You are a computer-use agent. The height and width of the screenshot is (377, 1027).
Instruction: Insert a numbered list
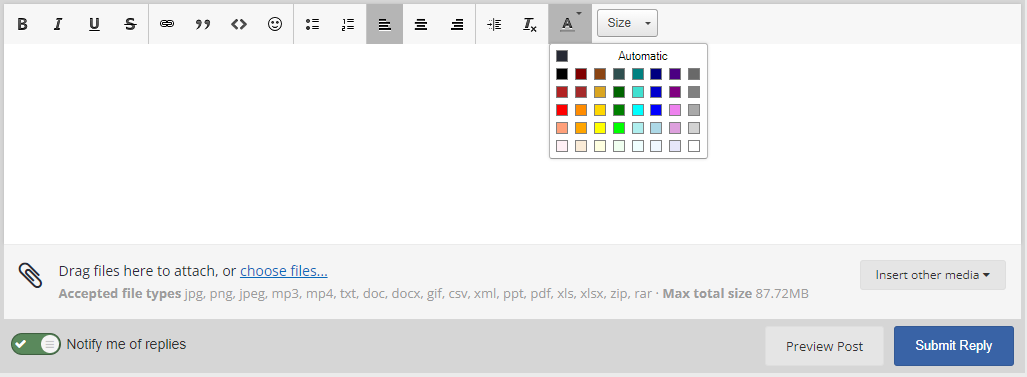(x=348, y=24)
